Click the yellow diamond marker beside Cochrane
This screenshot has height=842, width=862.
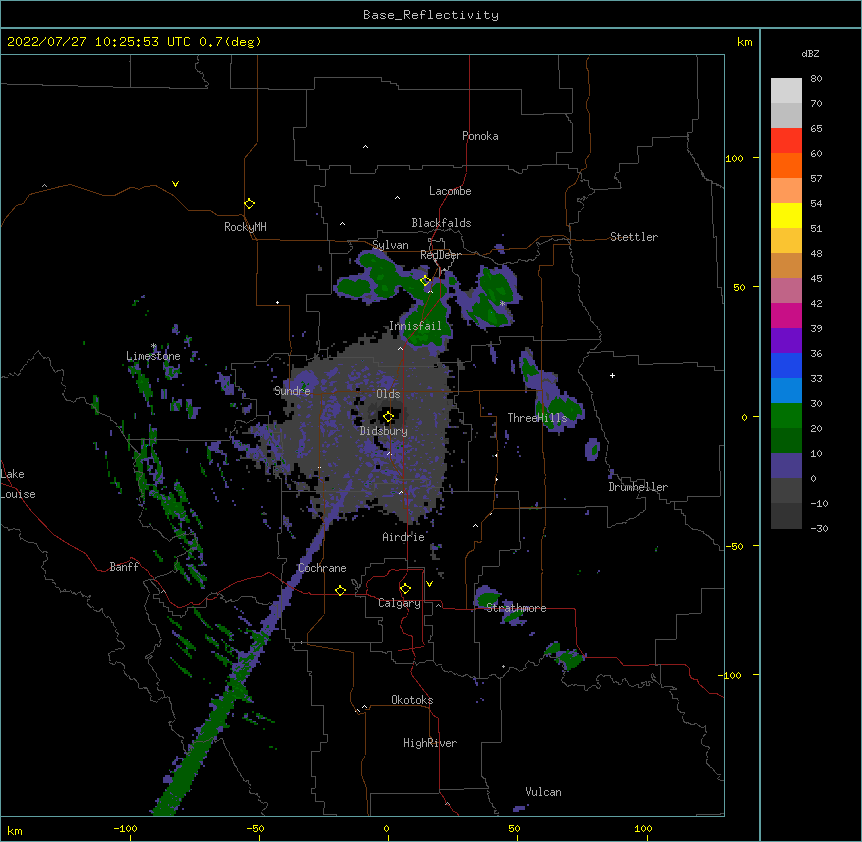coord(340,590)
